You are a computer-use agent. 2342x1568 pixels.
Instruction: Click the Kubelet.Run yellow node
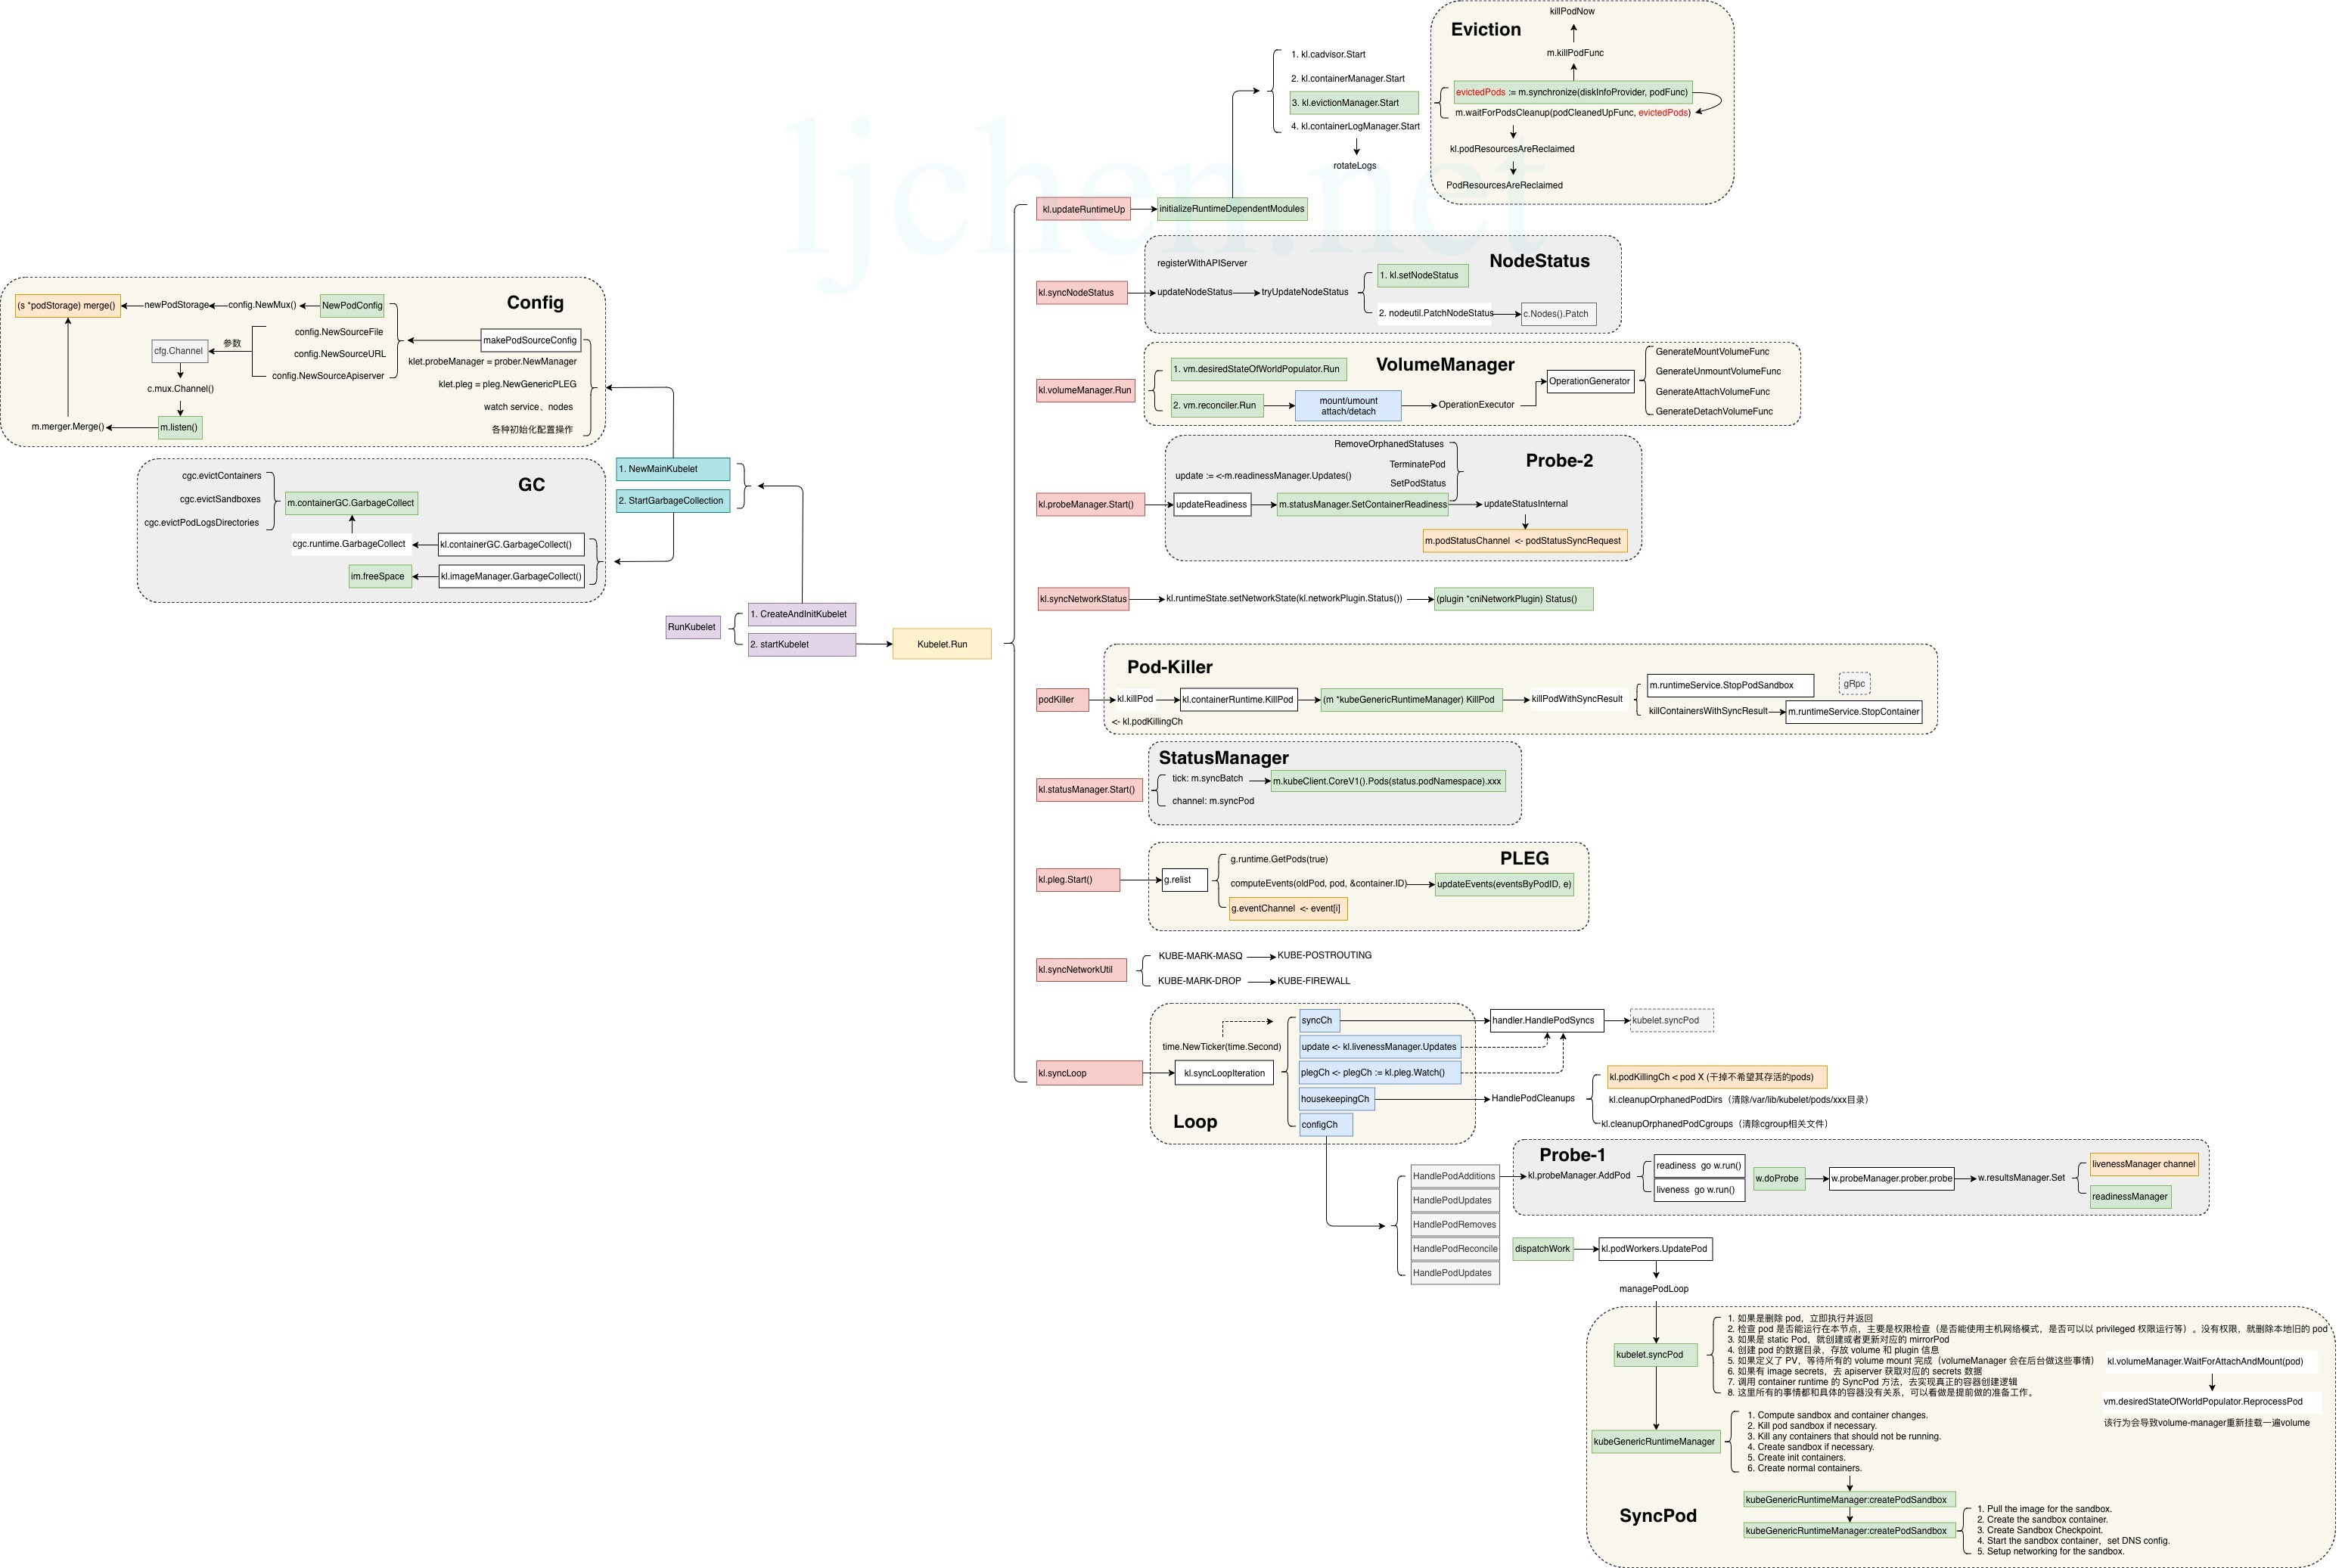pyautogui.click(x=941, y=644)
